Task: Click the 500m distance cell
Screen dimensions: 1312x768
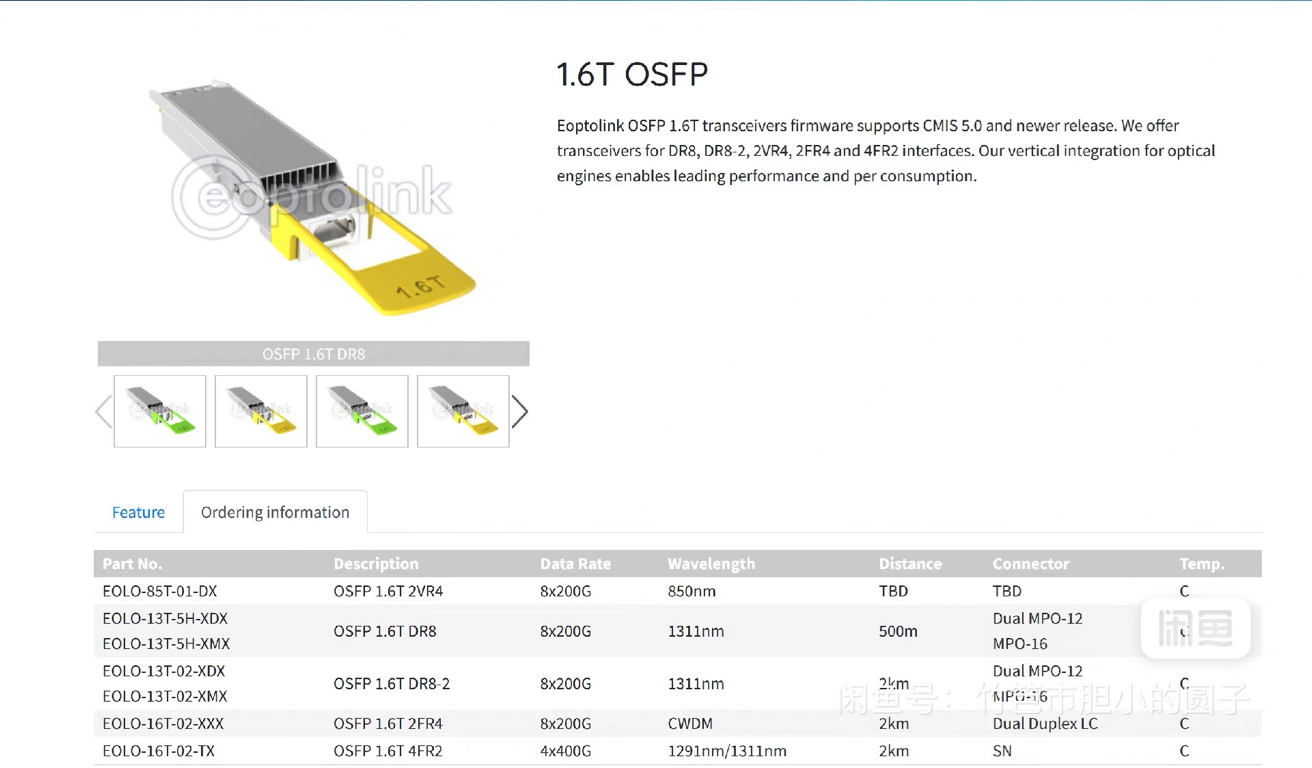Action: pyautogui.click(x=898, y=631)
